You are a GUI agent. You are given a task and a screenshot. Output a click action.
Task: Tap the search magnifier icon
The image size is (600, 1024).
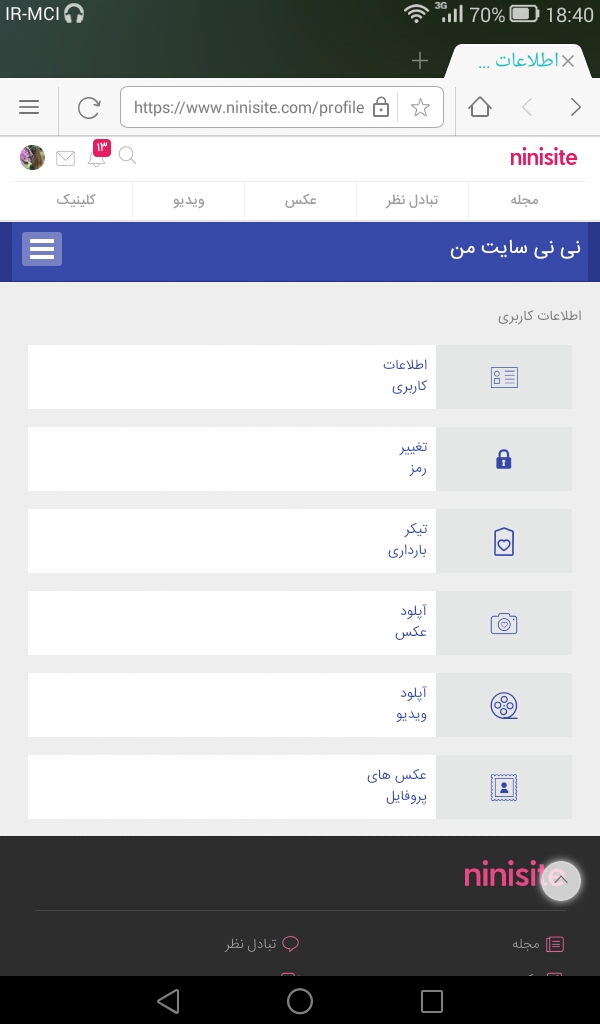pyautogui.click(x=127, y=155)
